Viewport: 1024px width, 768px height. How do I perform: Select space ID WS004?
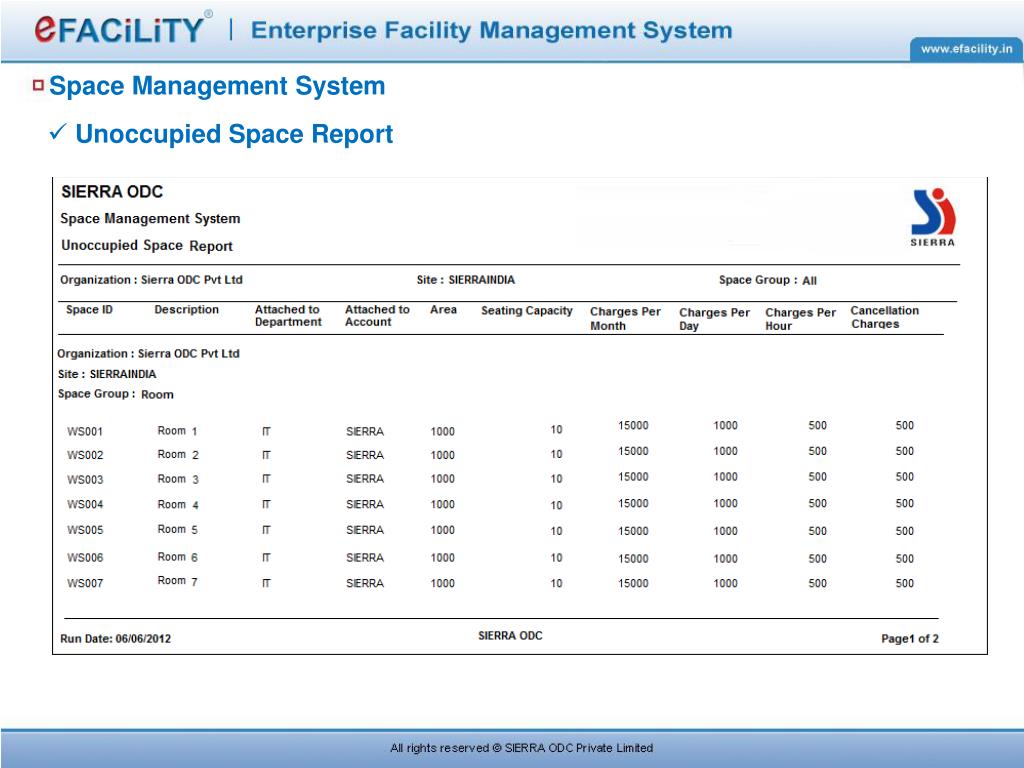tap(85, 504)
